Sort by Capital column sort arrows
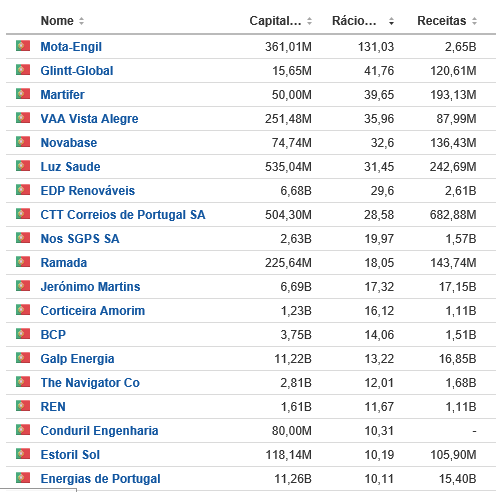496x492 pixels. click(309, 21)
